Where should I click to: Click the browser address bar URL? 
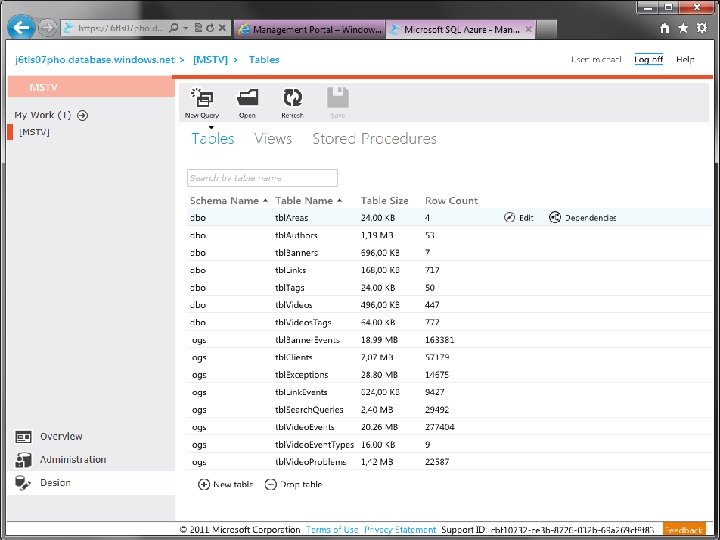pyautogui.click(x=119, y=28)
